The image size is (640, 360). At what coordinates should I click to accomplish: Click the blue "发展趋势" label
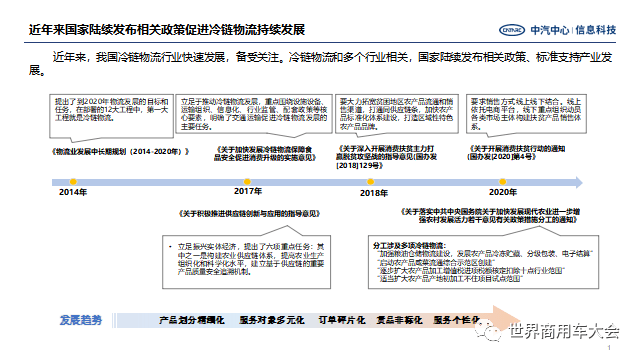81,320
